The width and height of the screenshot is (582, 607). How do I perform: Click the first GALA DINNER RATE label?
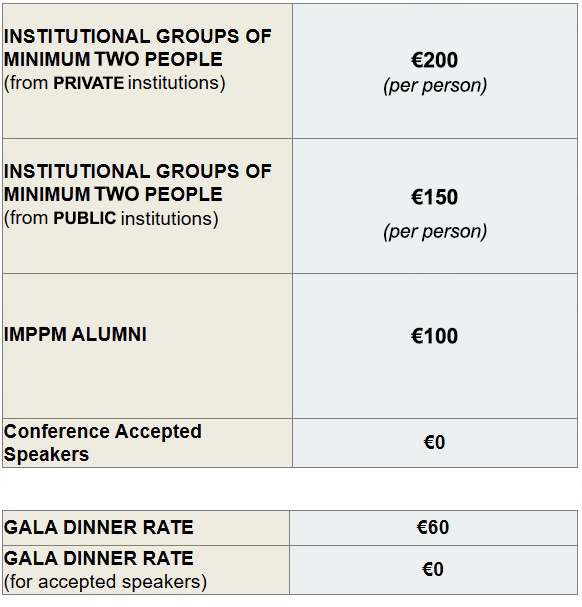tap(99, 527)
